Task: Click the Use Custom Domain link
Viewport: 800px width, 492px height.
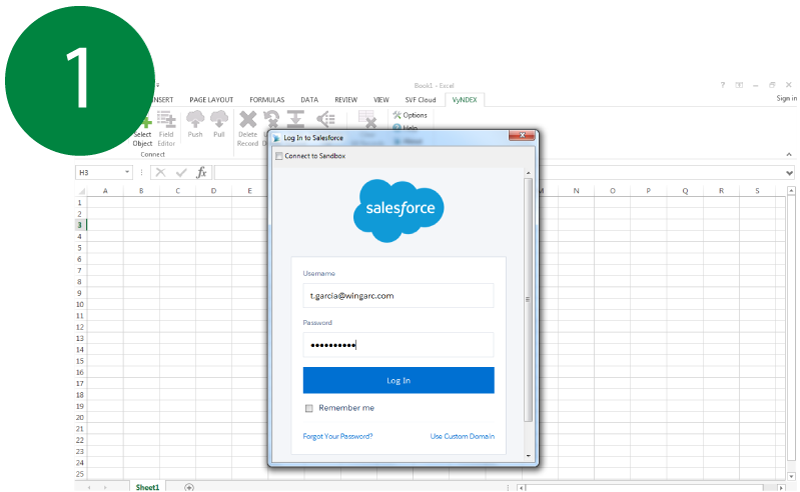Action: click(x=462, y=436)
